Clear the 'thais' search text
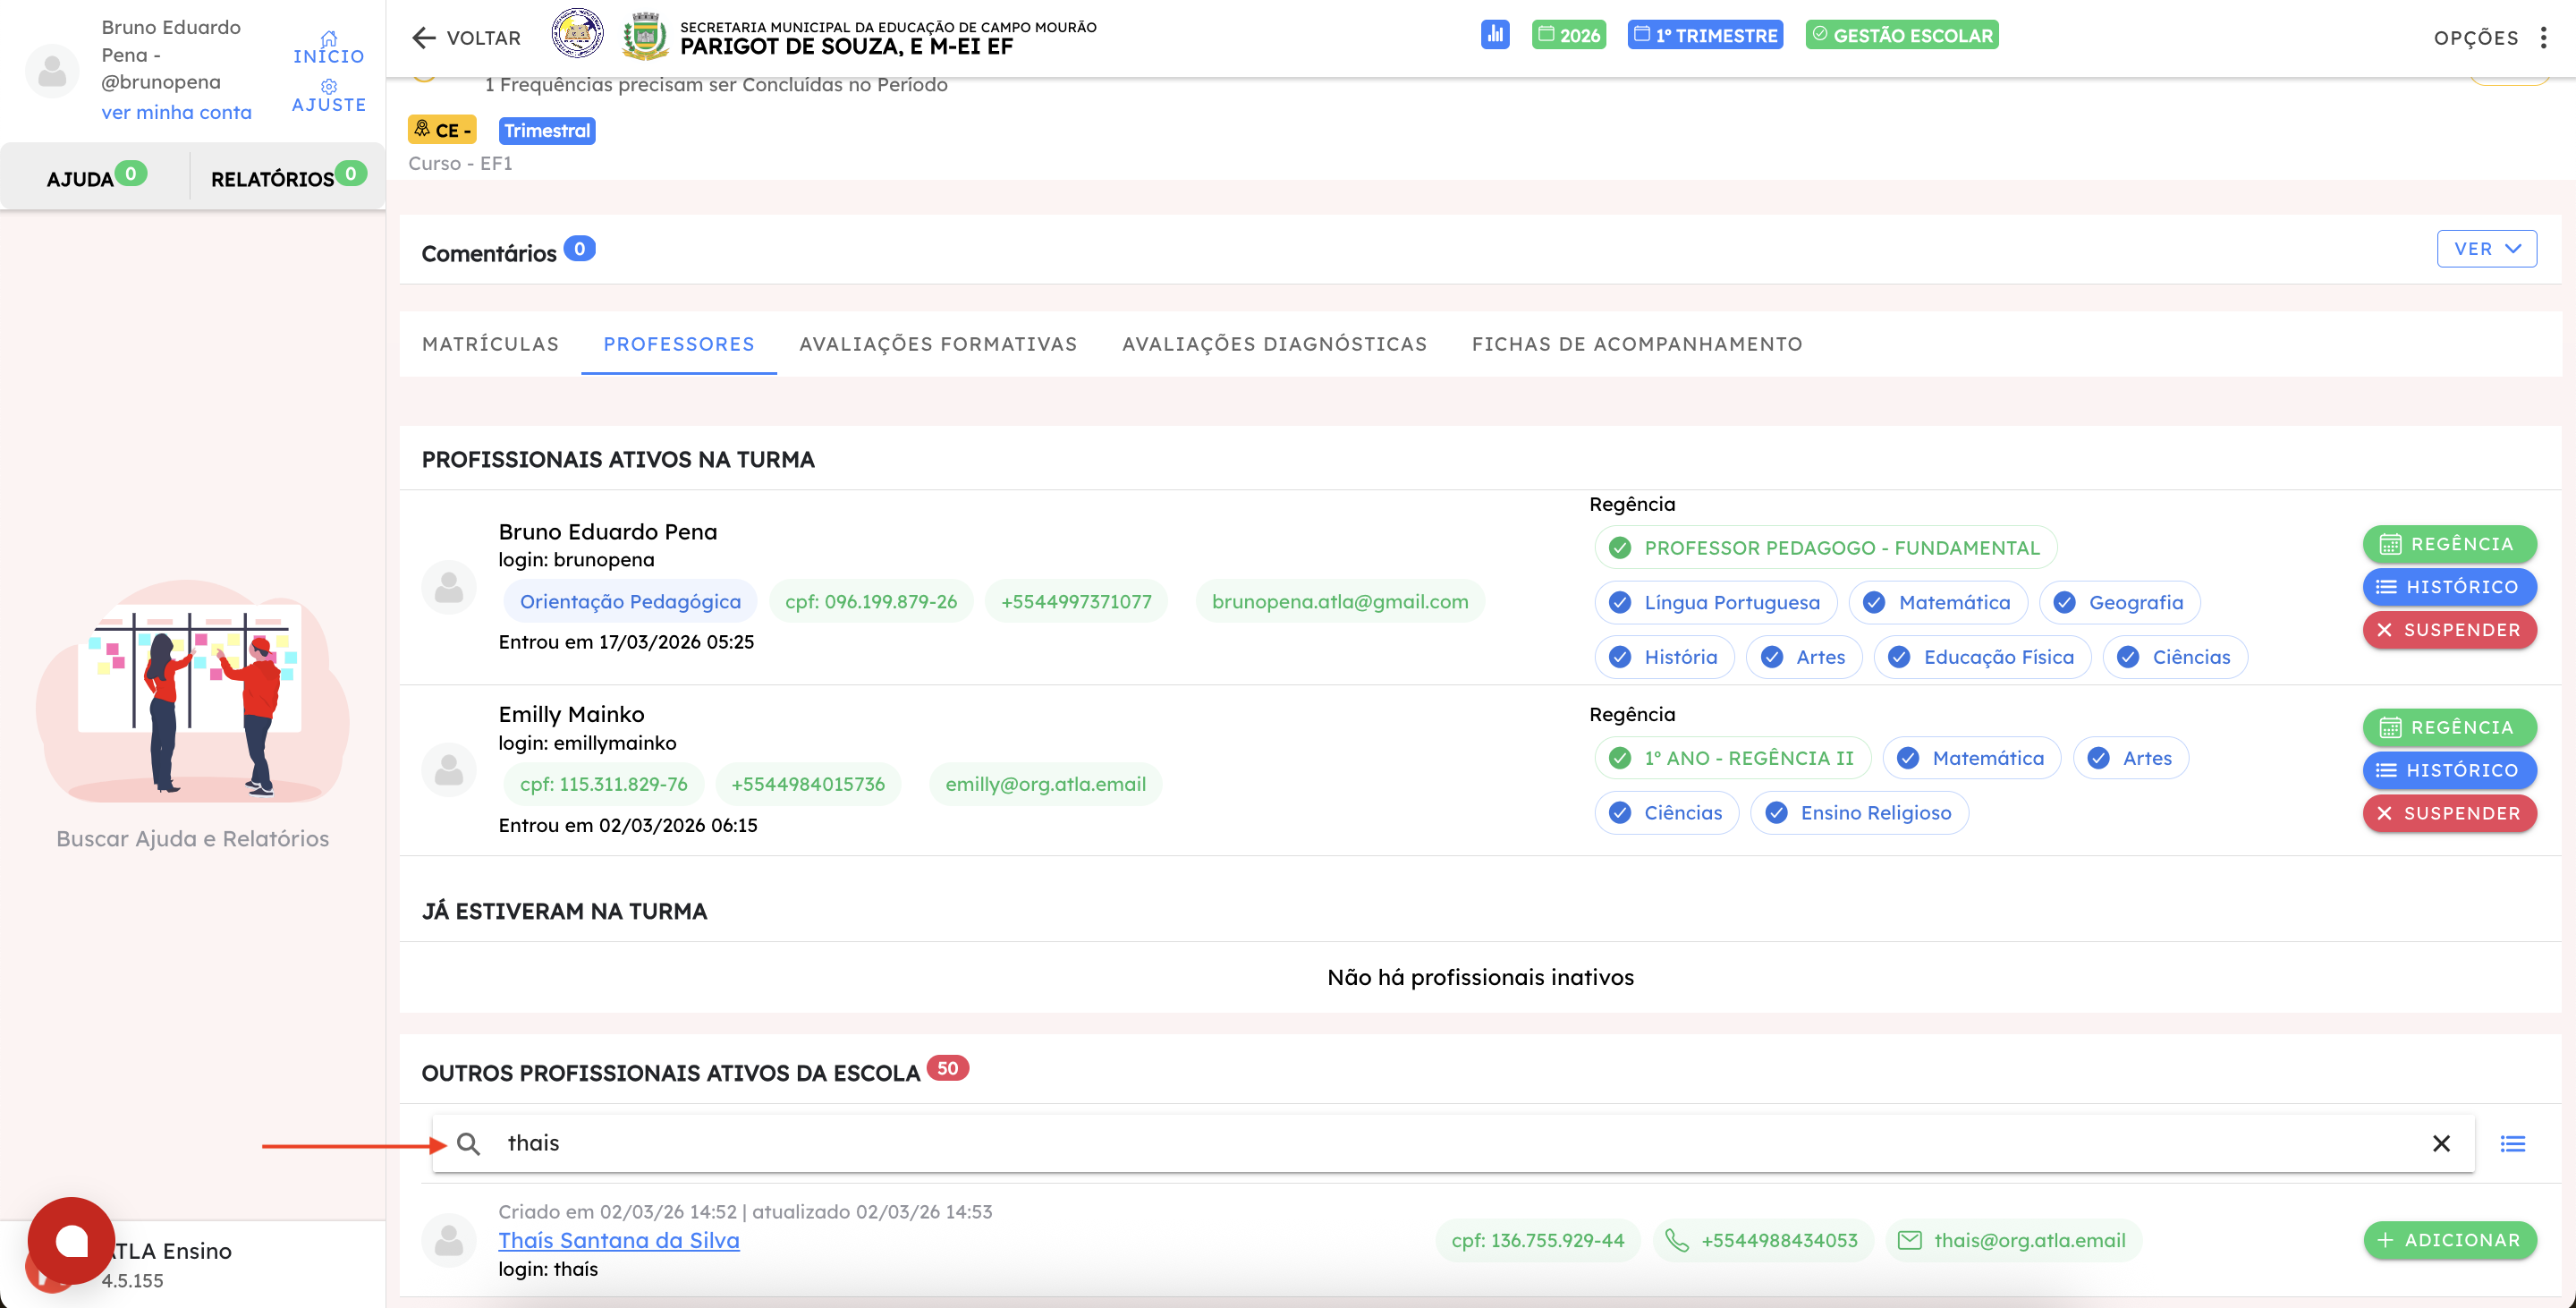2576x1308 pixels. click(2441, 1143)
